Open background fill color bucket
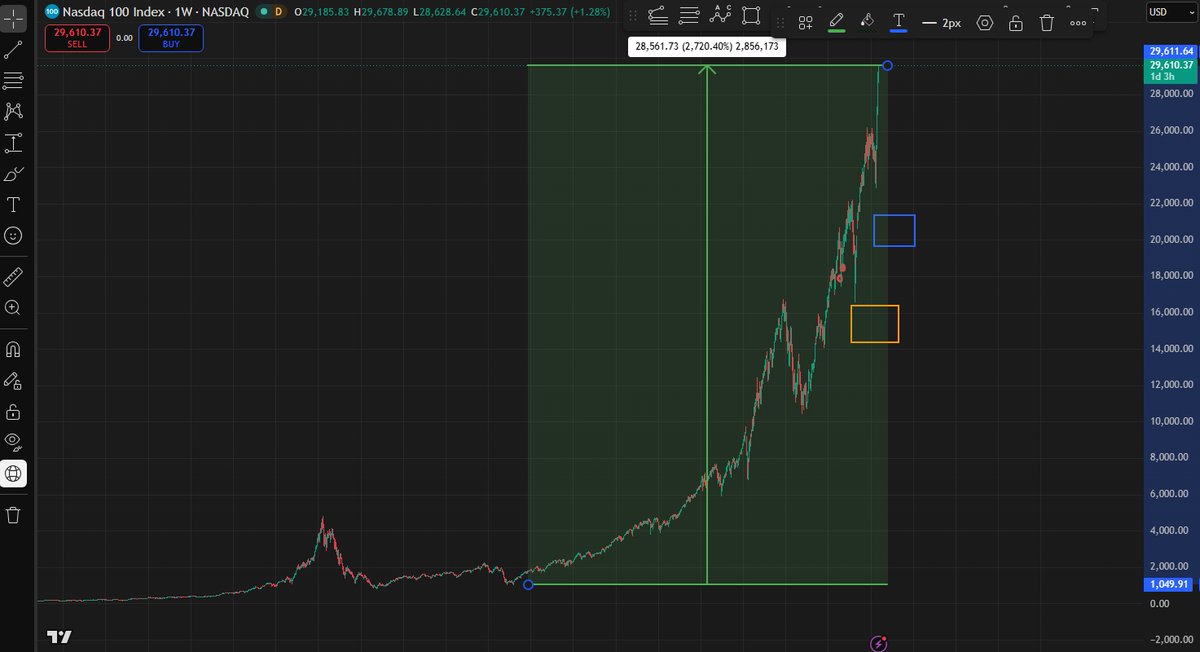 868,22
